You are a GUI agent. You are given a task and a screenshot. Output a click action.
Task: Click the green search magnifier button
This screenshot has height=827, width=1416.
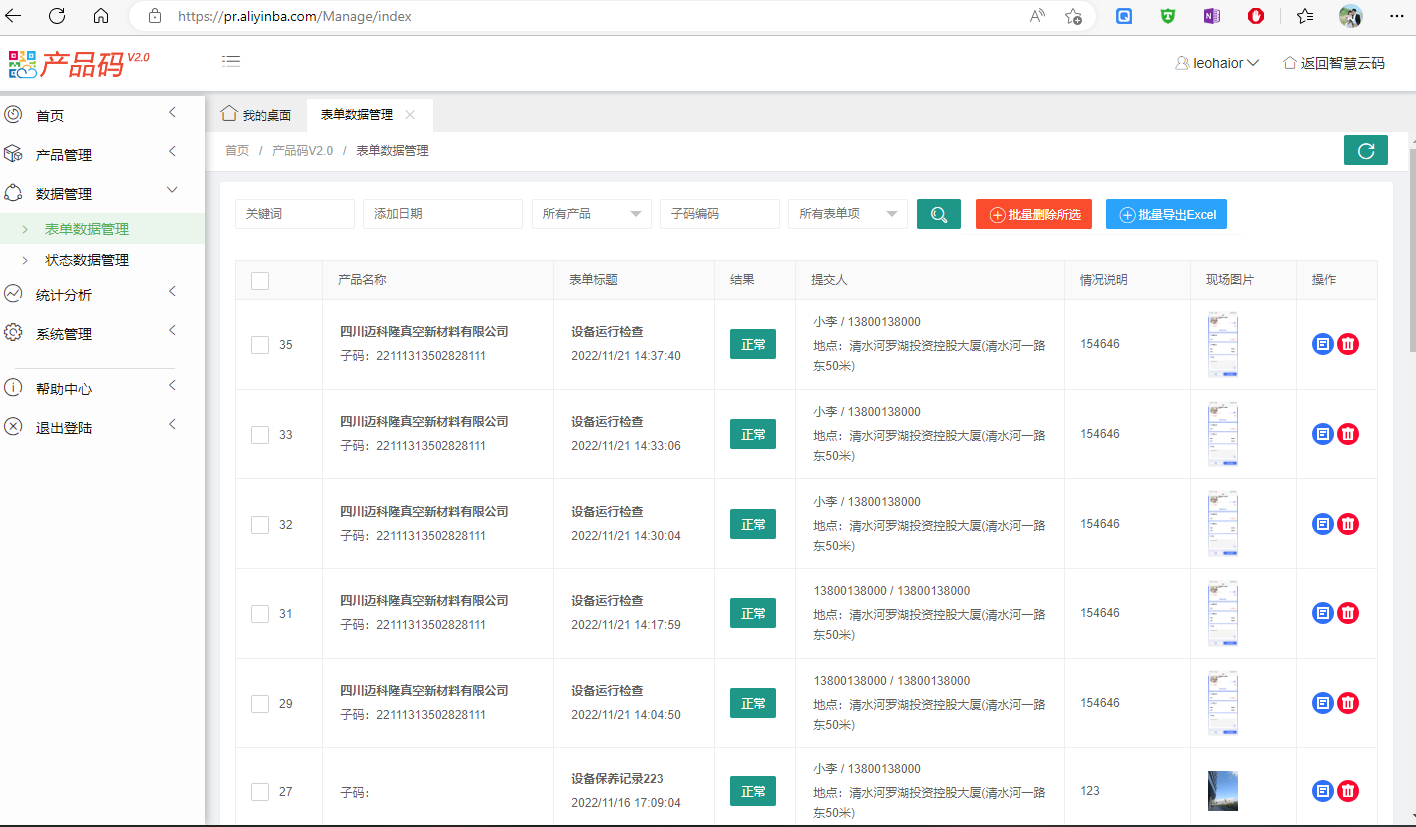(938, 214)
